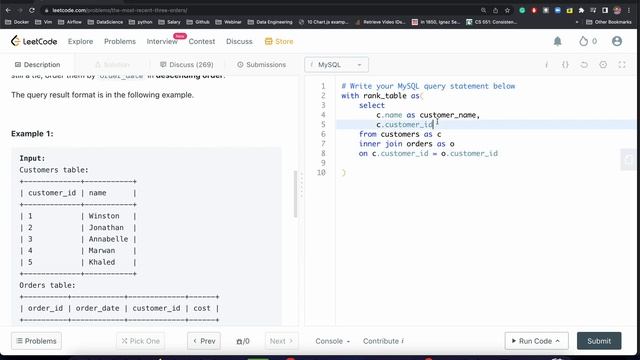Click the browser address bar
The height and width of the screenshot is (360, 640).
click(261, 10)
